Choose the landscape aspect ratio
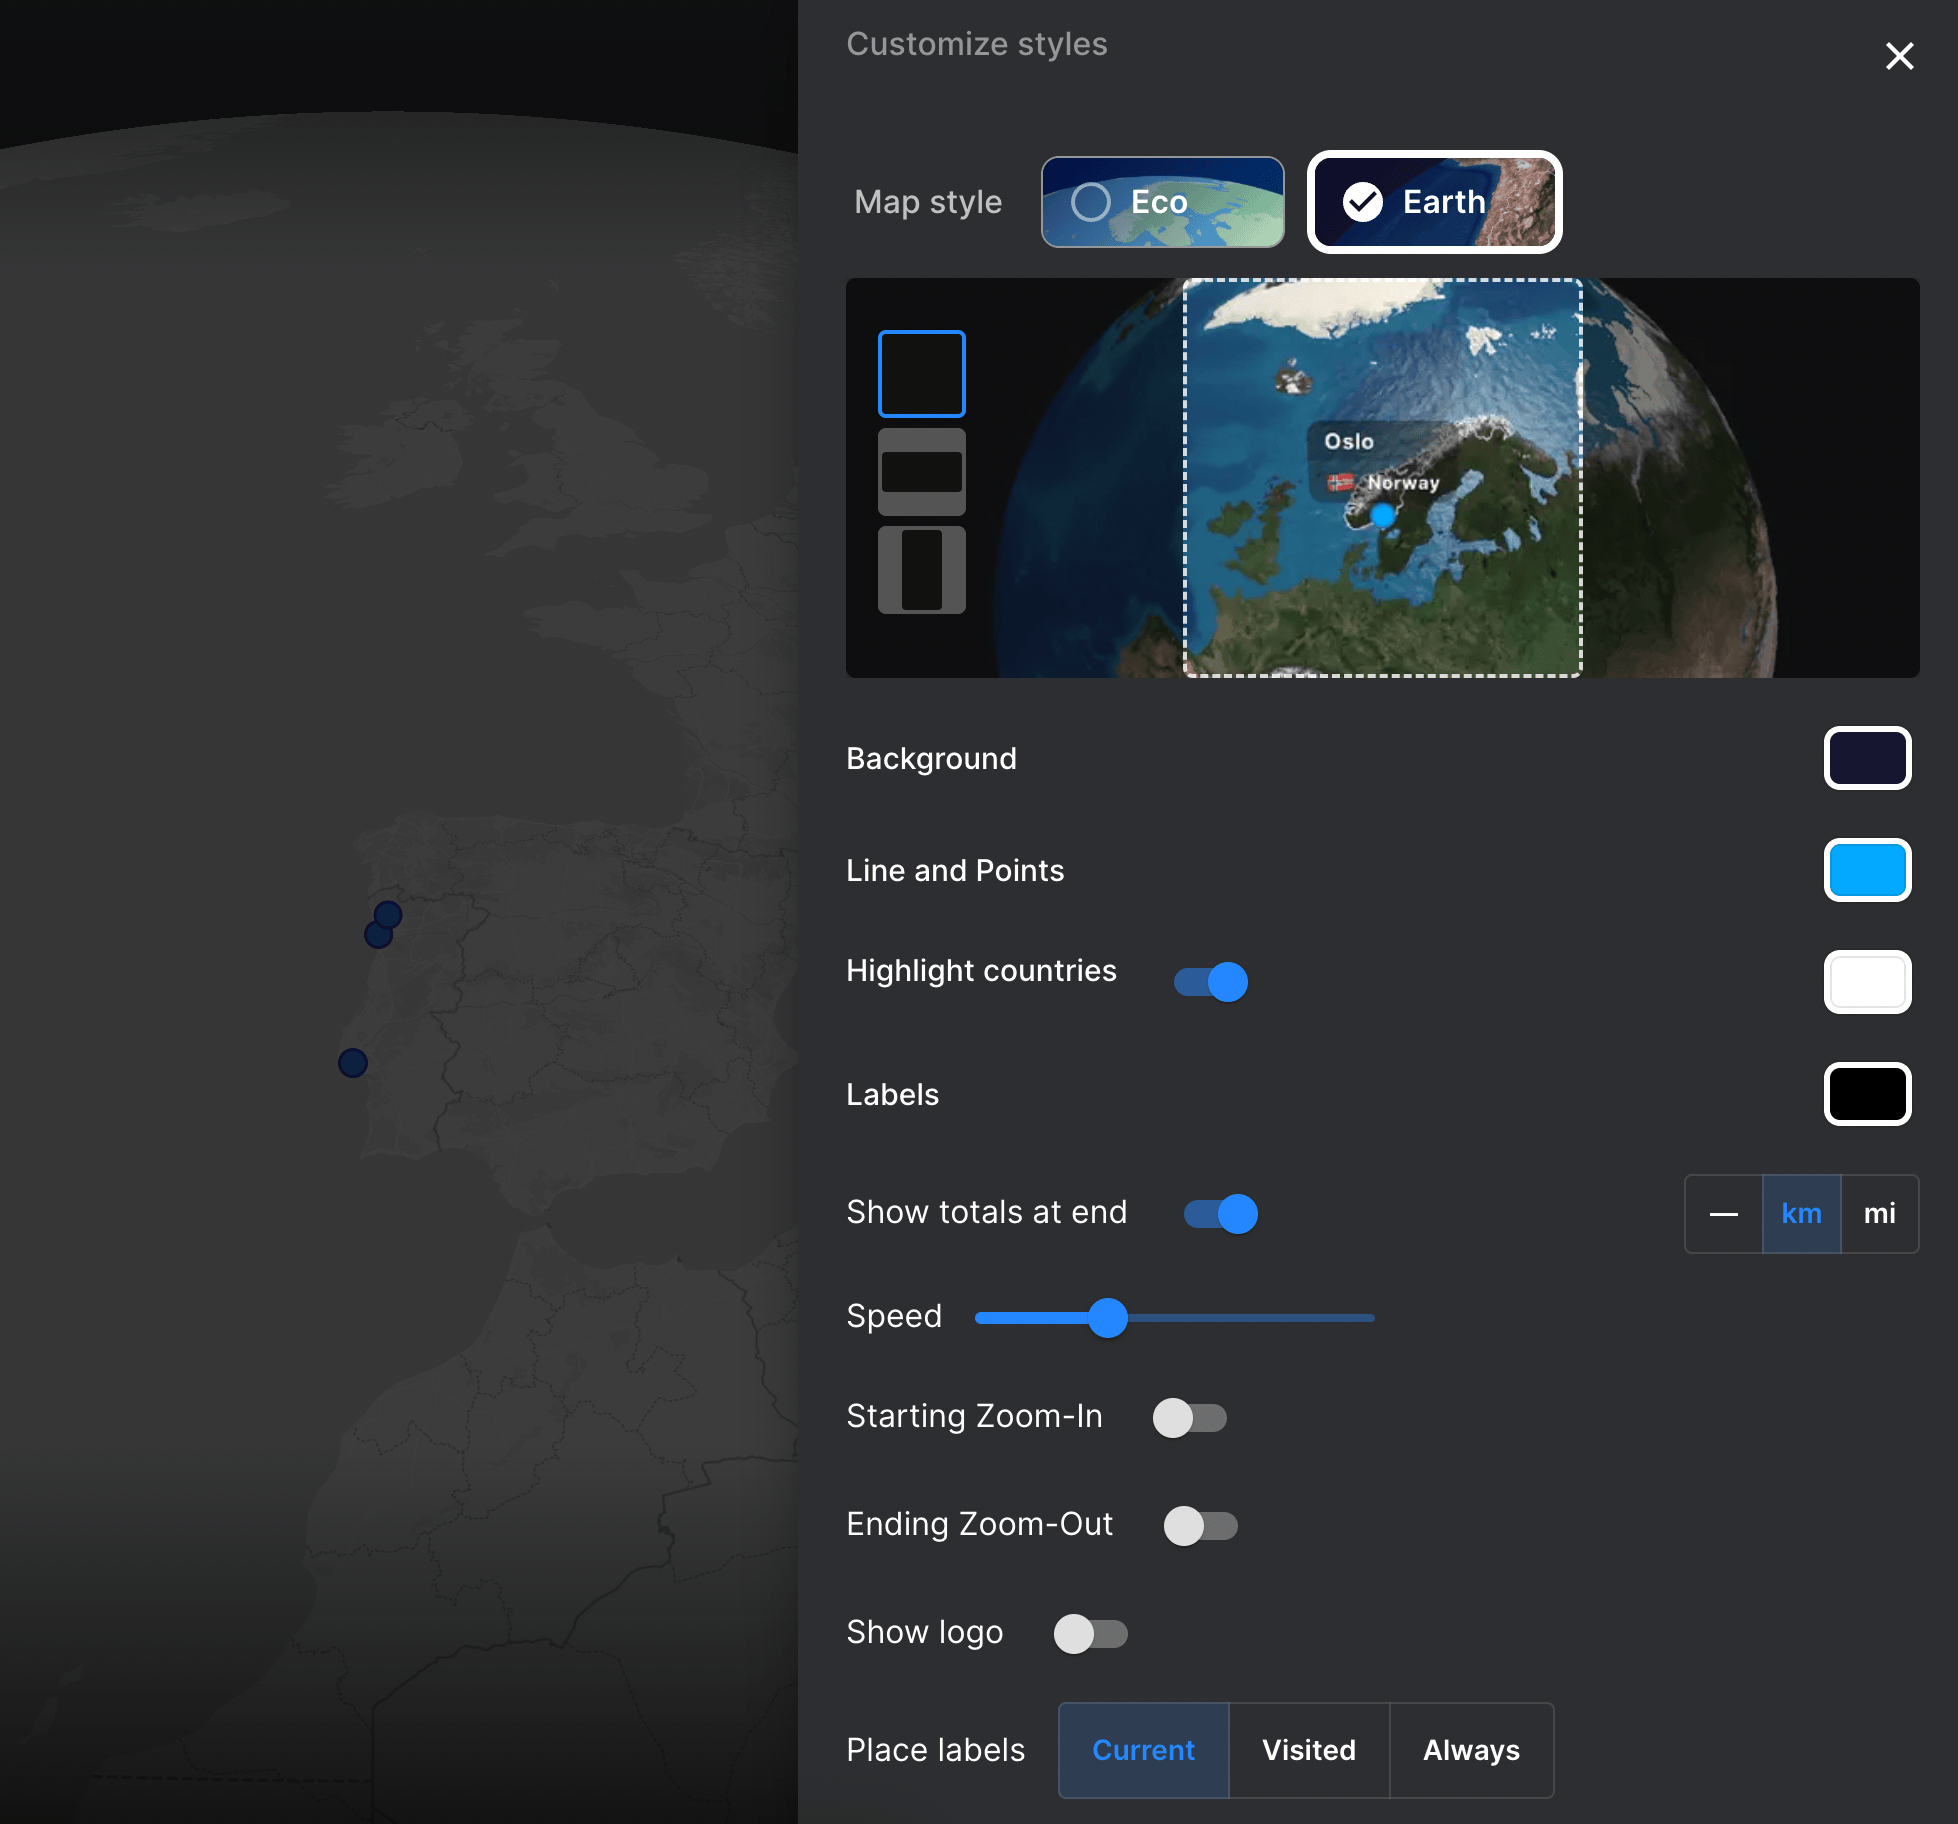 [921, 470]
